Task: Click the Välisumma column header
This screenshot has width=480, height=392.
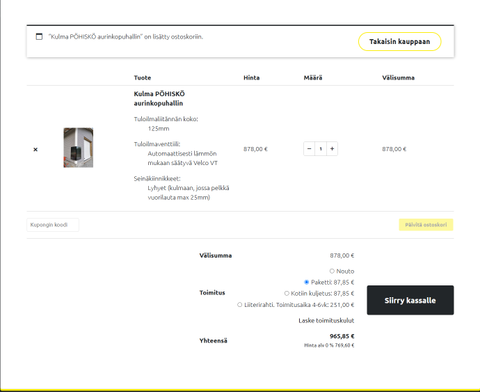Action: tap(398, 78)
